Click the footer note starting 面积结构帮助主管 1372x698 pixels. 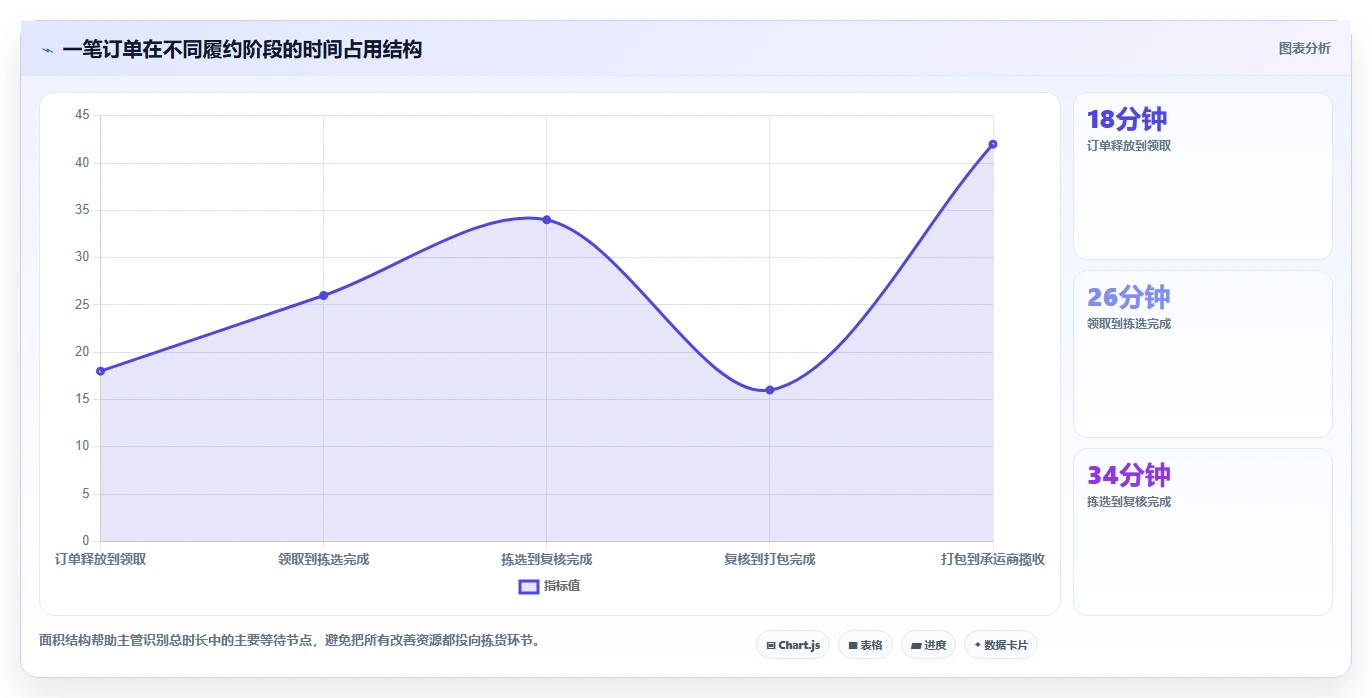292,640
